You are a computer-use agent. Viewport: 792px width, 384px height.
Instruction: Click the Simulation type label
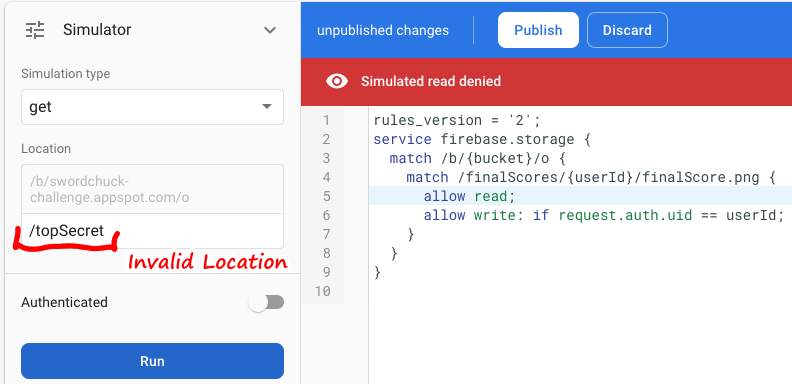[66, 74]
